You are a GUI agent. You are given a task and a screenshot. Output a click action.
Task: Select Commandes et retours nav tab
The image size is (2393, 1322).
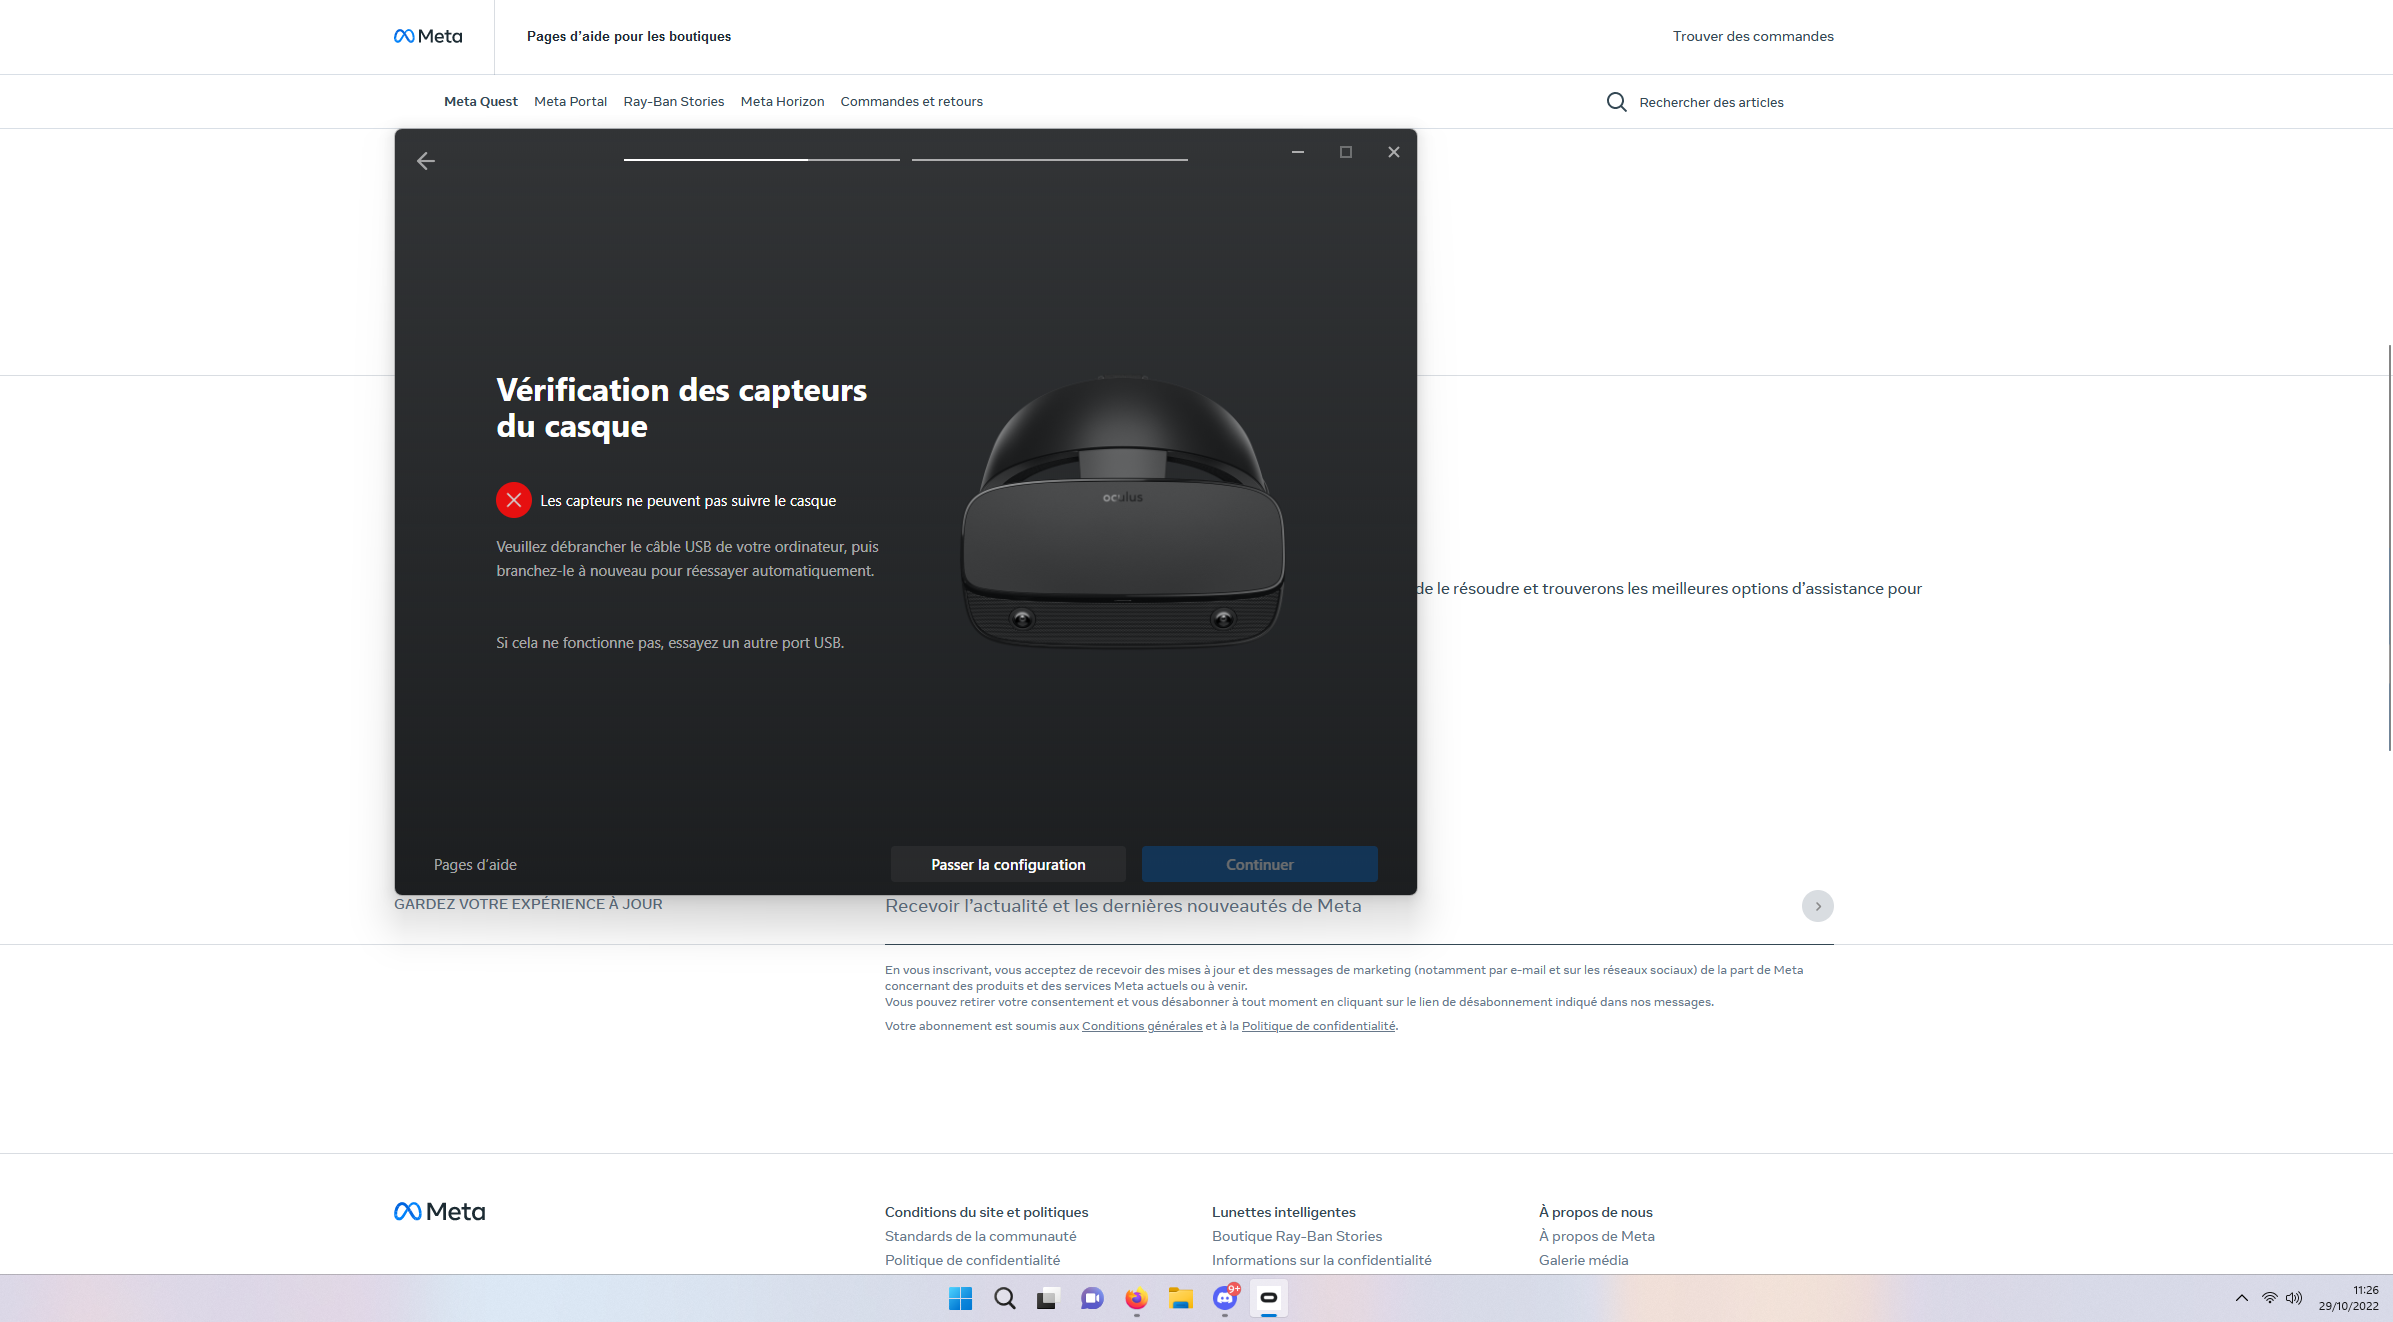tap(912, 101)
